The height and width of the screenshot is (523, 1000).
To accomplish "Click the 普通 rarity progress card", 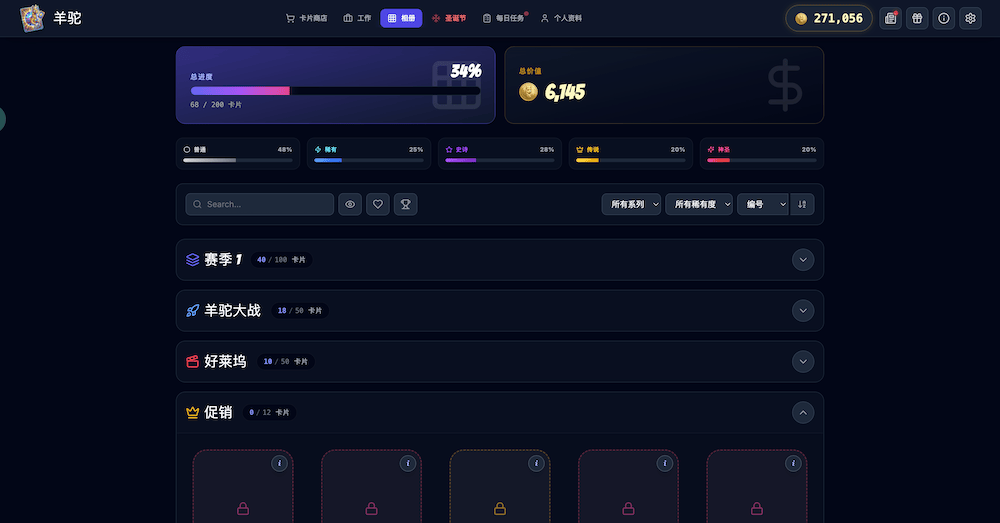I will pos(238,153).
